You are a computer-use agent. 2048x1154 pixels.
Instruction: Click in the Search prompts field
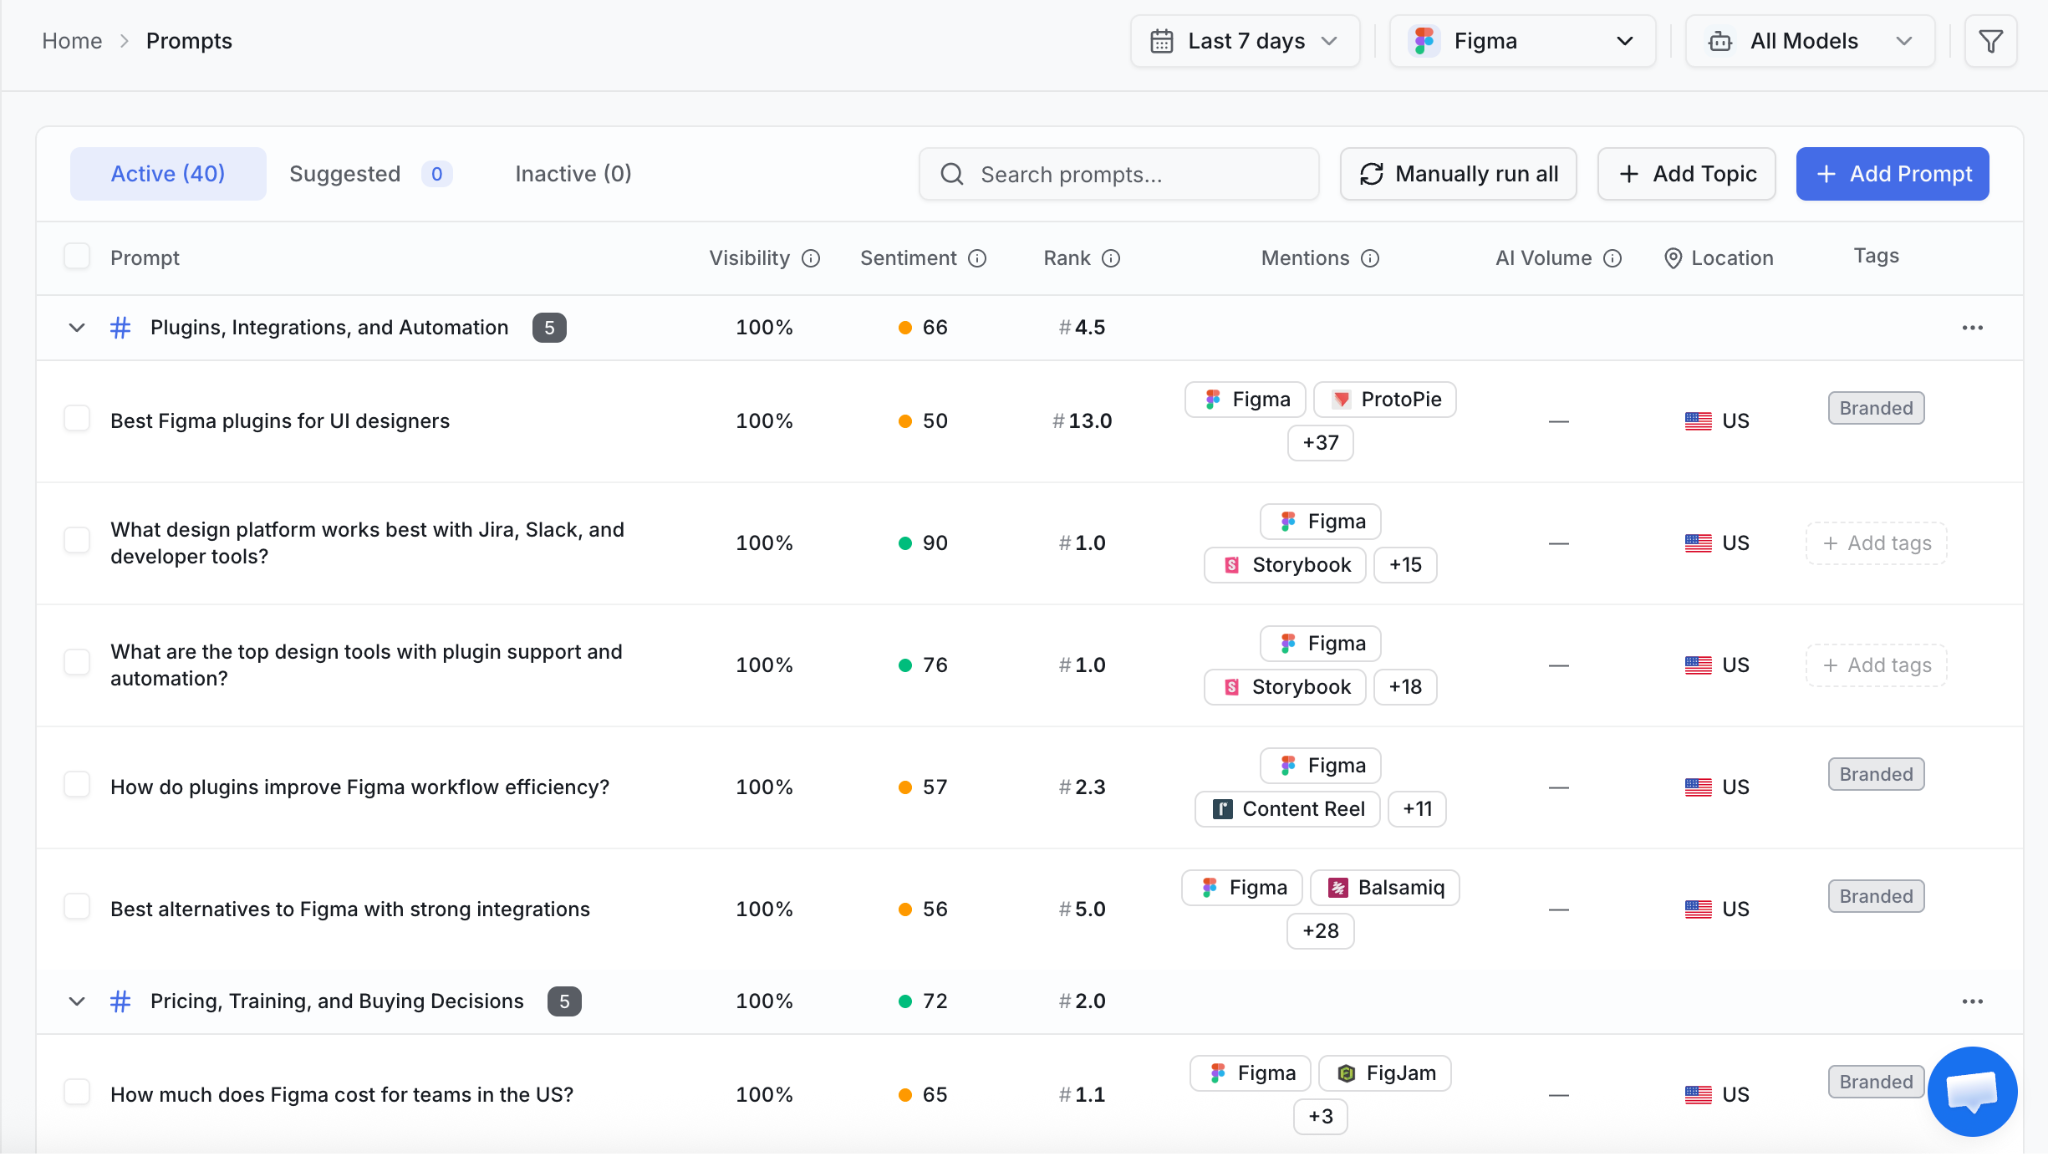point(1119,174)
